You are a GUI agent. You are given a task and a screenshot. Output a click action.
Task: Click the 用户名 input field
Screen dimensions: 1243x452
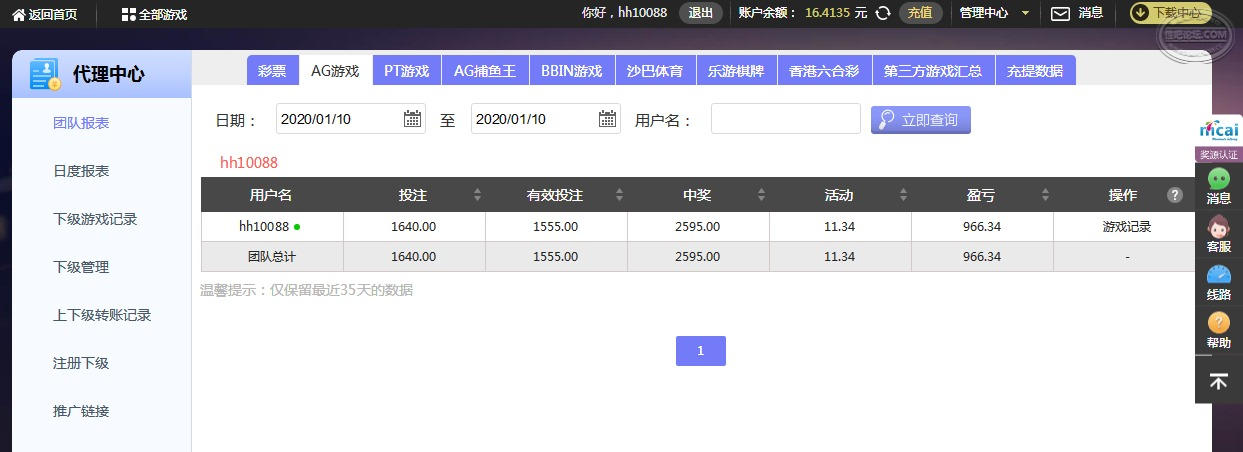point(785,119)
